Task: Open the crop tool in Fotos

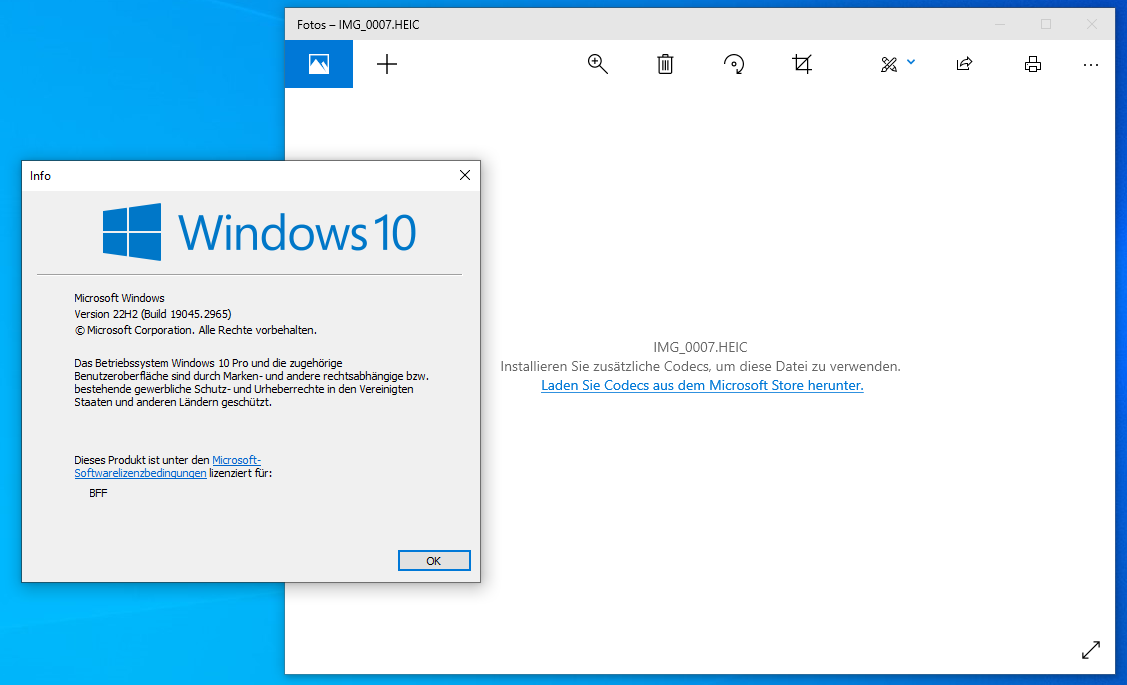Action: coord(802,64)
